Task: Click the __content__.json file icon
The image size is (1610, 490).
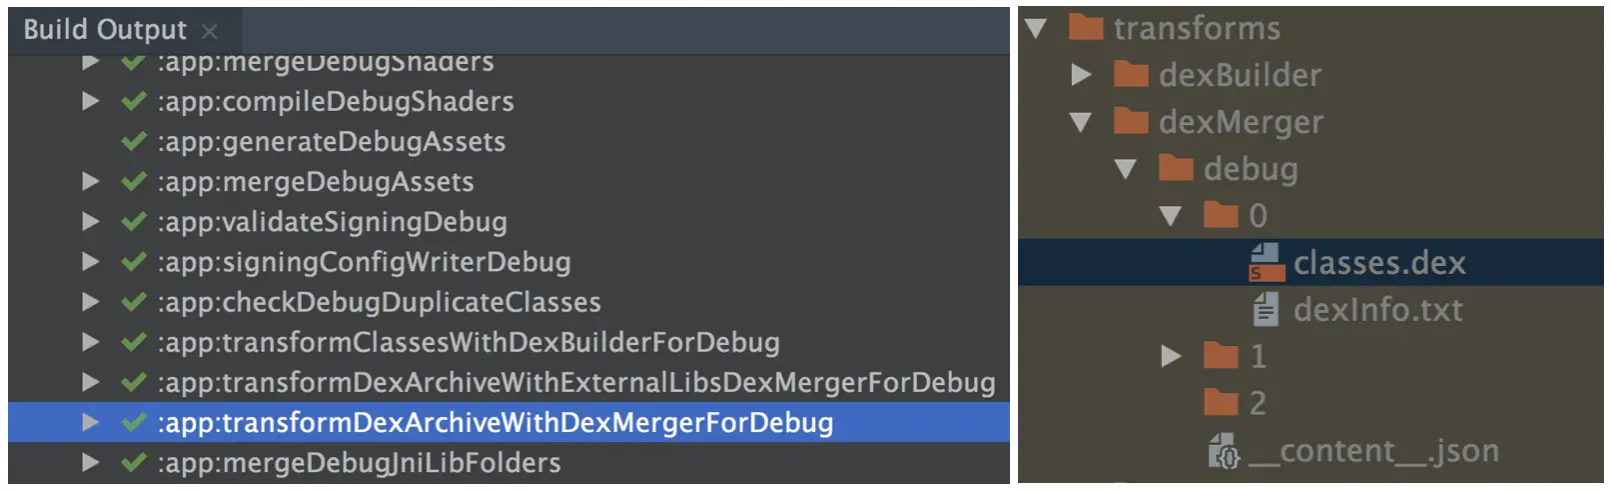Action: coord(1224,451)
